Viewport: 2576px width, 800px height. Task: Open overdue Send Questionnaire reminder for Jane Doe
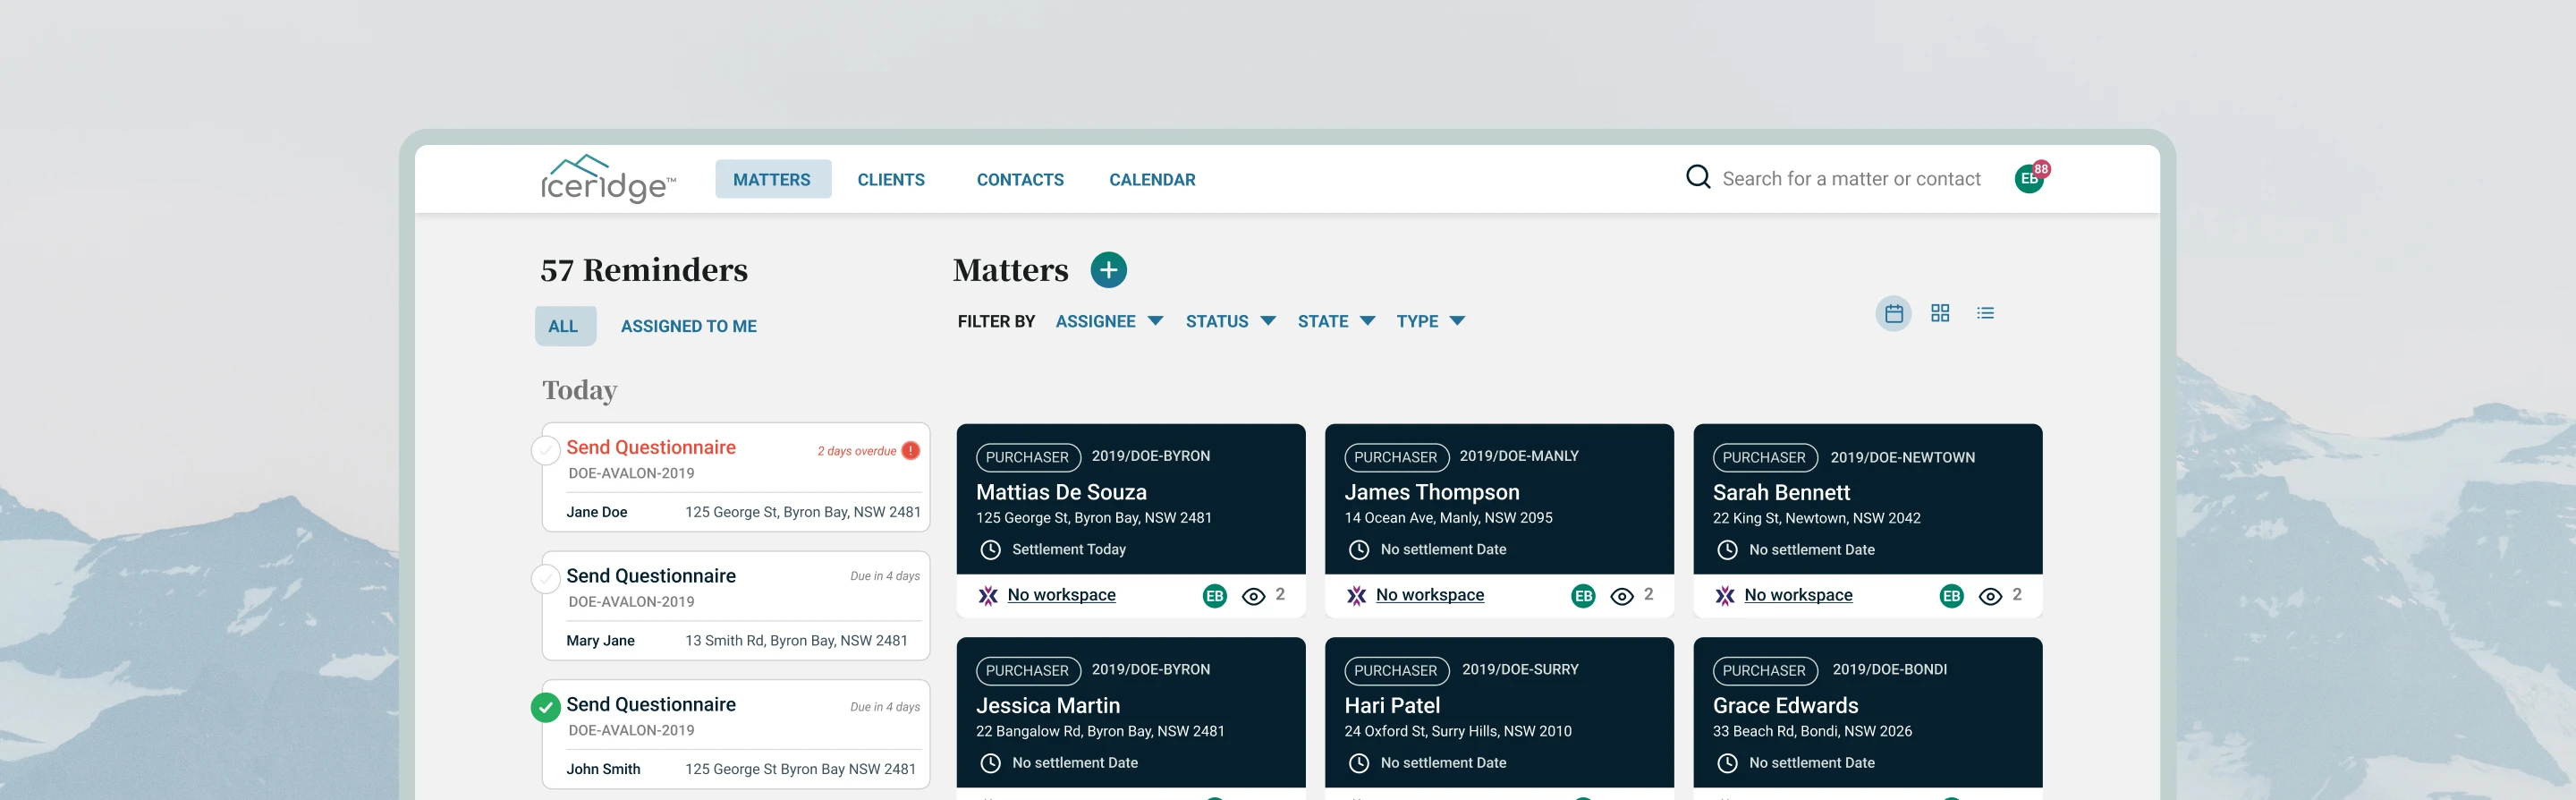(x=736, y=477)
